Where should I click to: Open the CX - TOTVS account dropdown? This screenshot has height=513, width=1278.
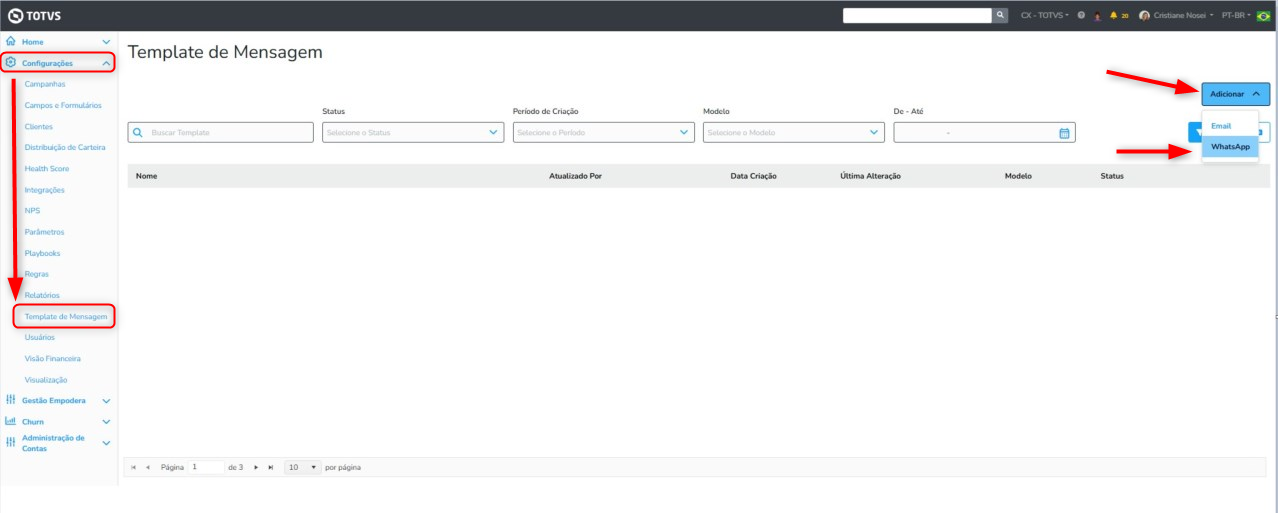pos(1045,16)
